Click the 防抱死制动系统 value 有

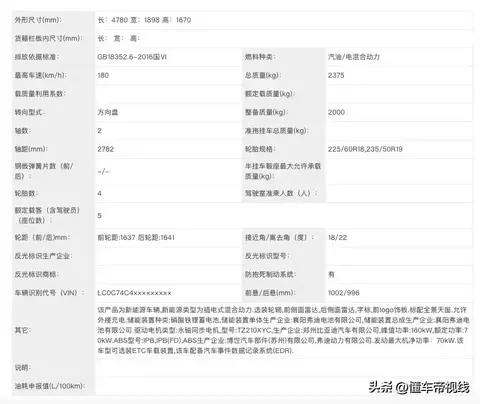(331, 274)
